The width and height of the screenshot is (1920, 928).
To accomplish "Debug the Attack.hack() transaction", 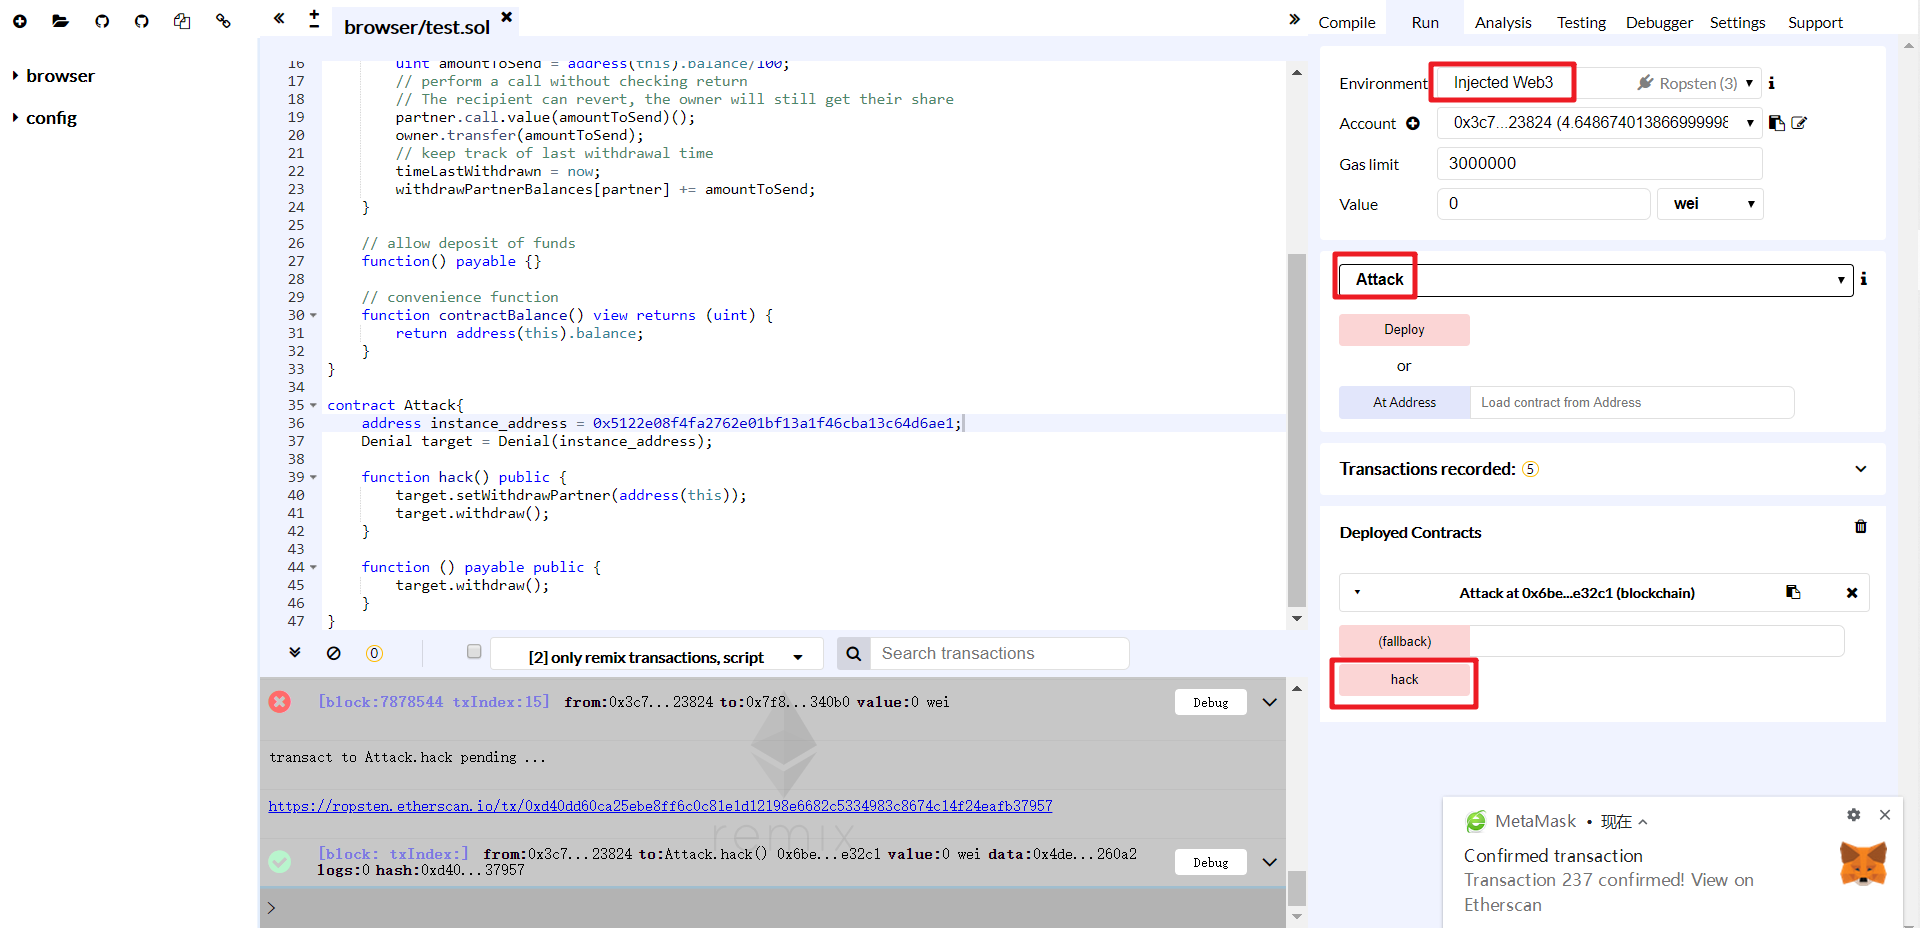I will click(1210, 862).
